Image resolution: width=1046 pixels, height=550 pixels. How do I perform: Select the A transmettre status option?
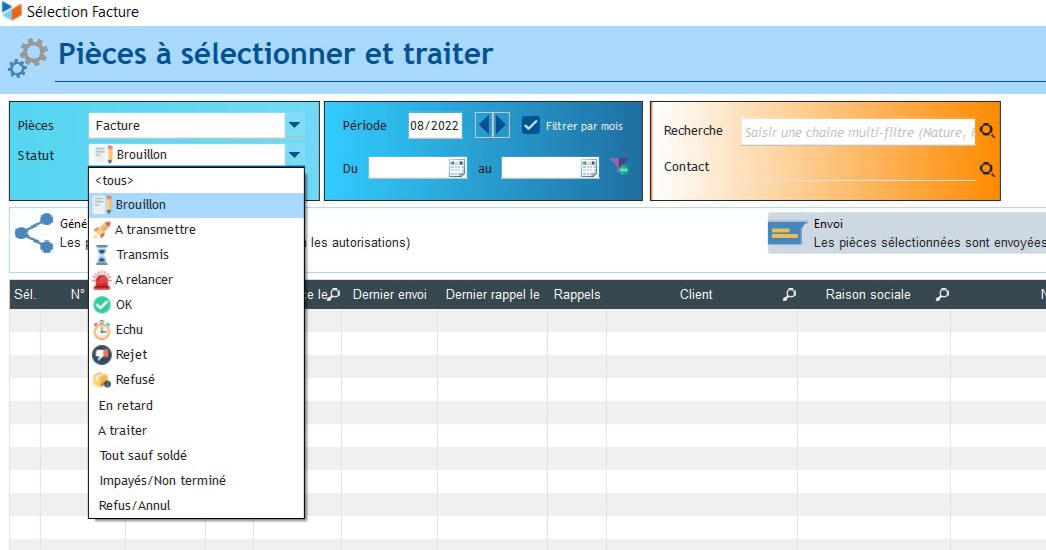(155, 230)
